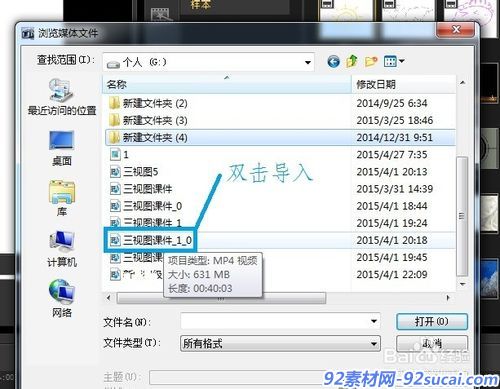This screenshot has height=389, width=500.
Task: Select video file 三视图课件_1_0
Action: pyautogui.click(x=151, y=240)
